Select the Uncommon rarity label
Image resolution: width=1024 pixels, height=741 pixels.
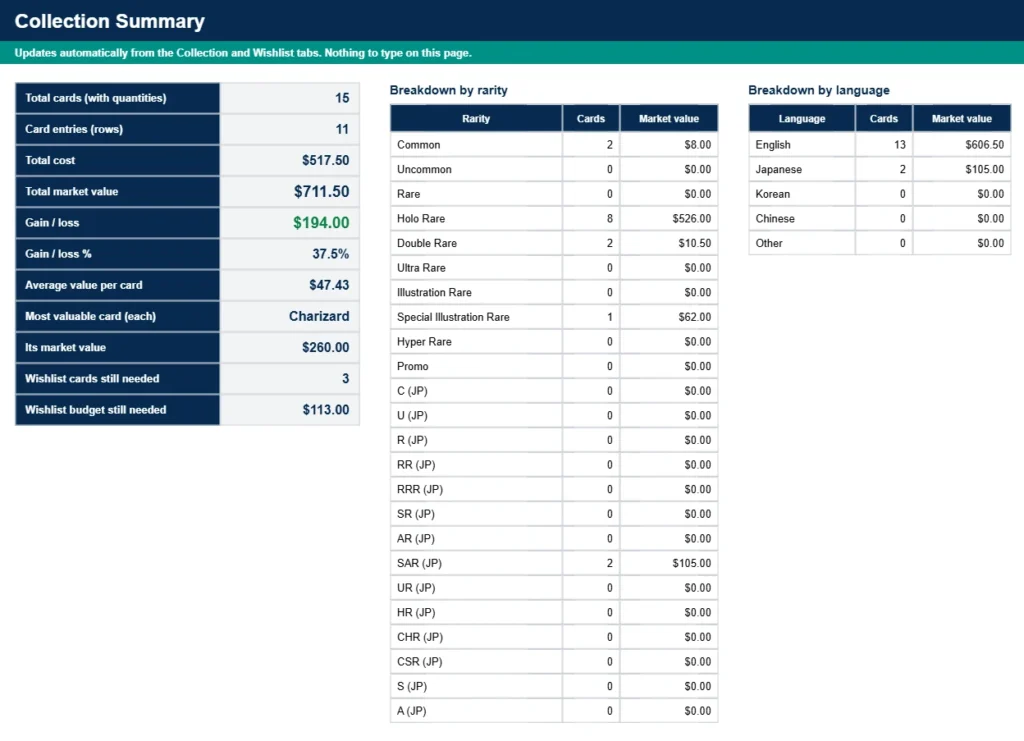[424, 169]
